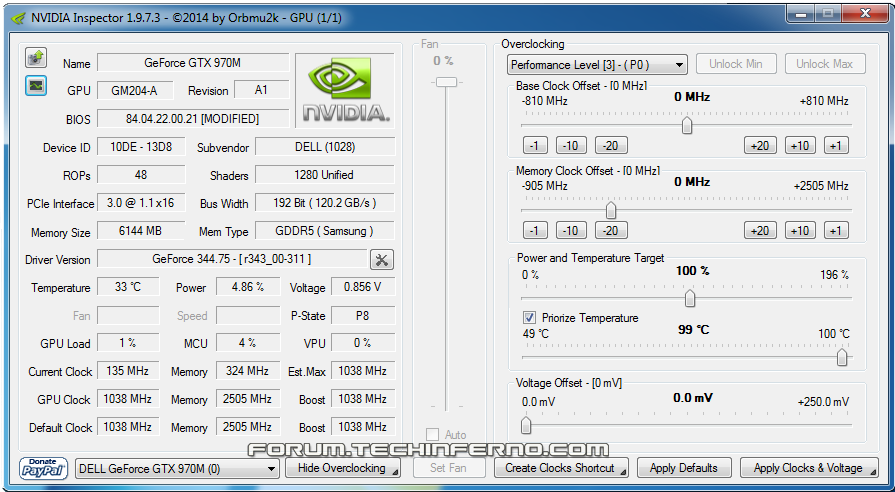Screen dimensions: 895x492
Task: Click the upload GPU info icon
Action: pyautogui.click(x=36, y=58)
